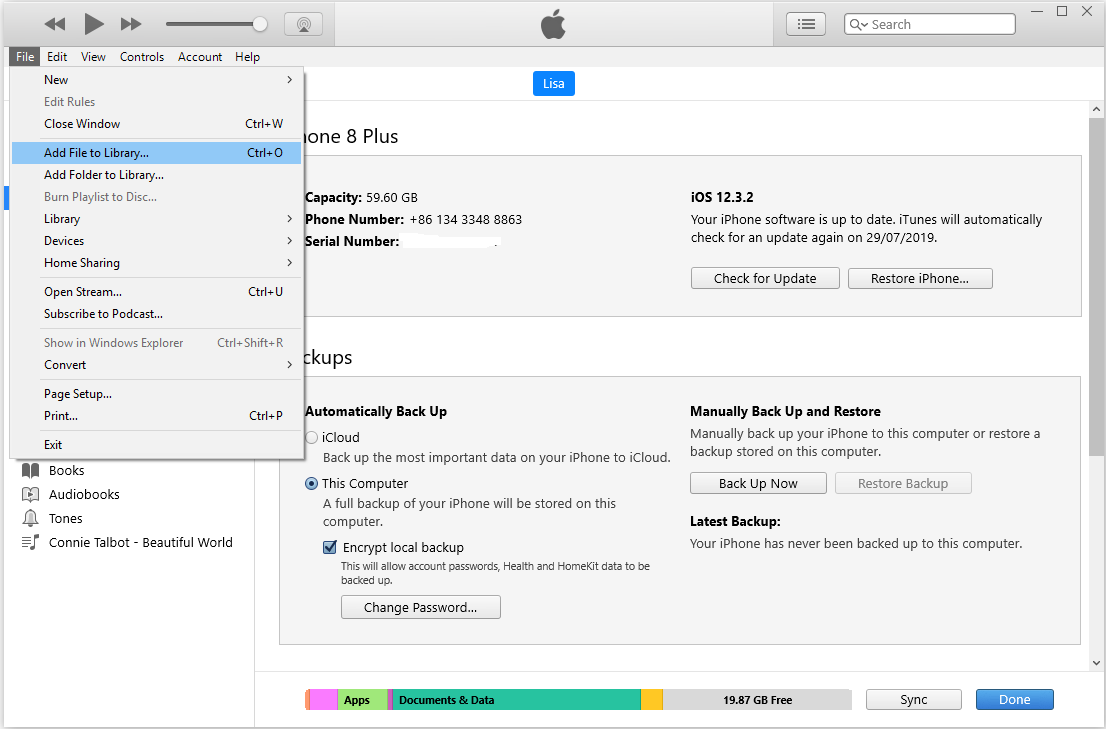Select iCloud backup radio button
The width and height of the screenshot is (1106, 729).
[x=311, y=437]
